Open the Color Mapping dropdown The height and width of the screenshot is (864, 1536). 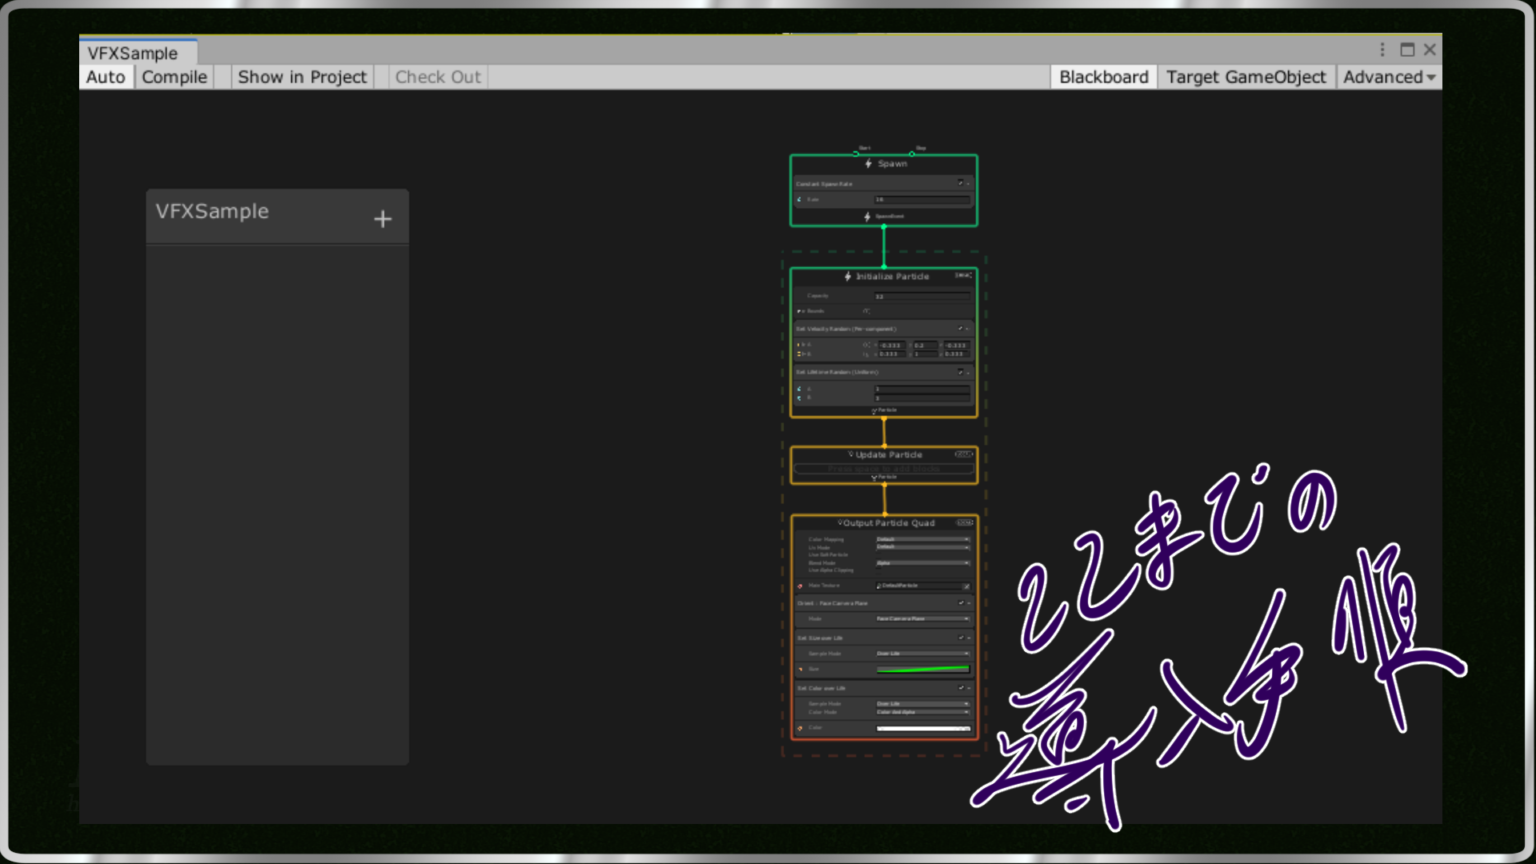coord(922,539)
